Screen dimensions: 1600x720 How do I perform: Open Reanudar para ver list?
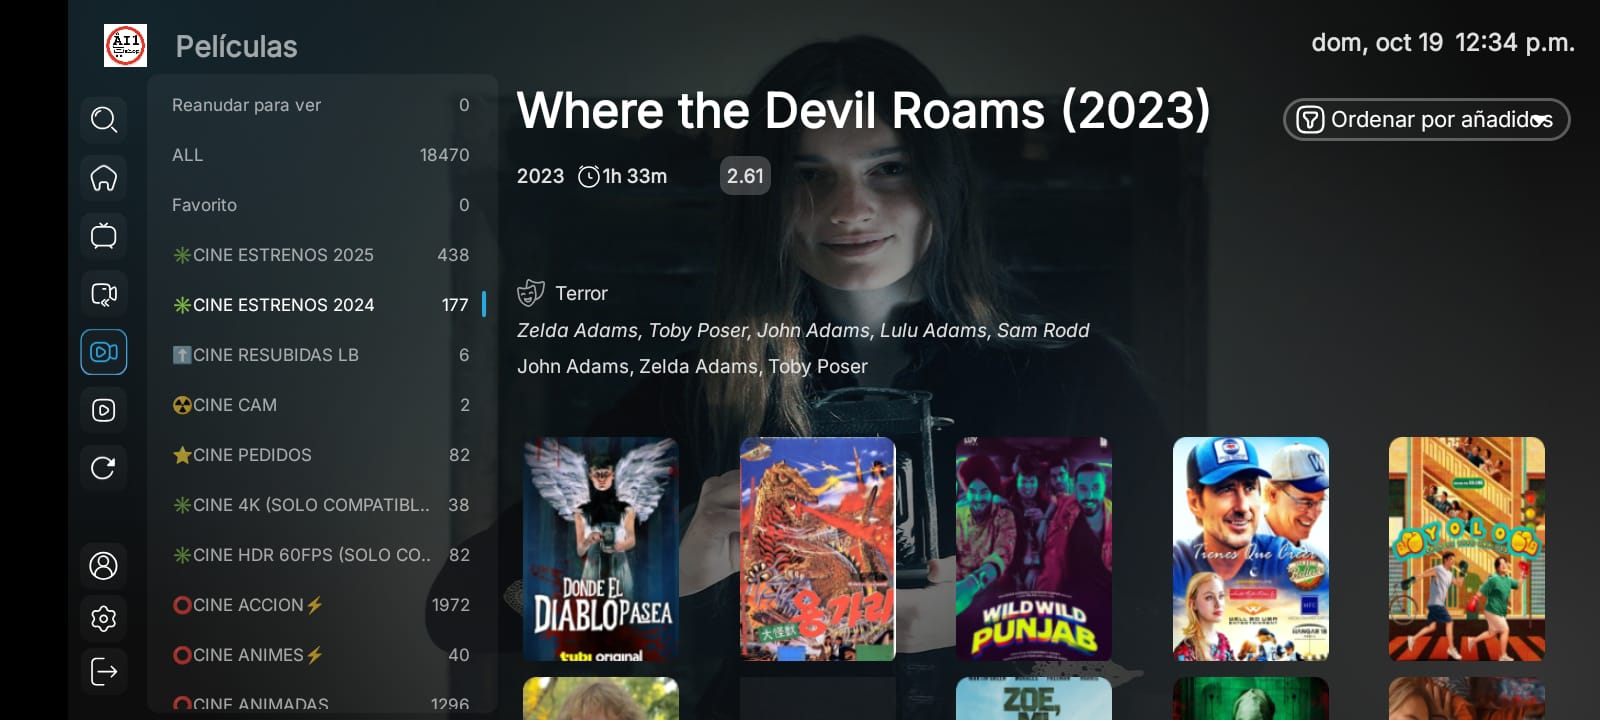[x=321, y=105]
